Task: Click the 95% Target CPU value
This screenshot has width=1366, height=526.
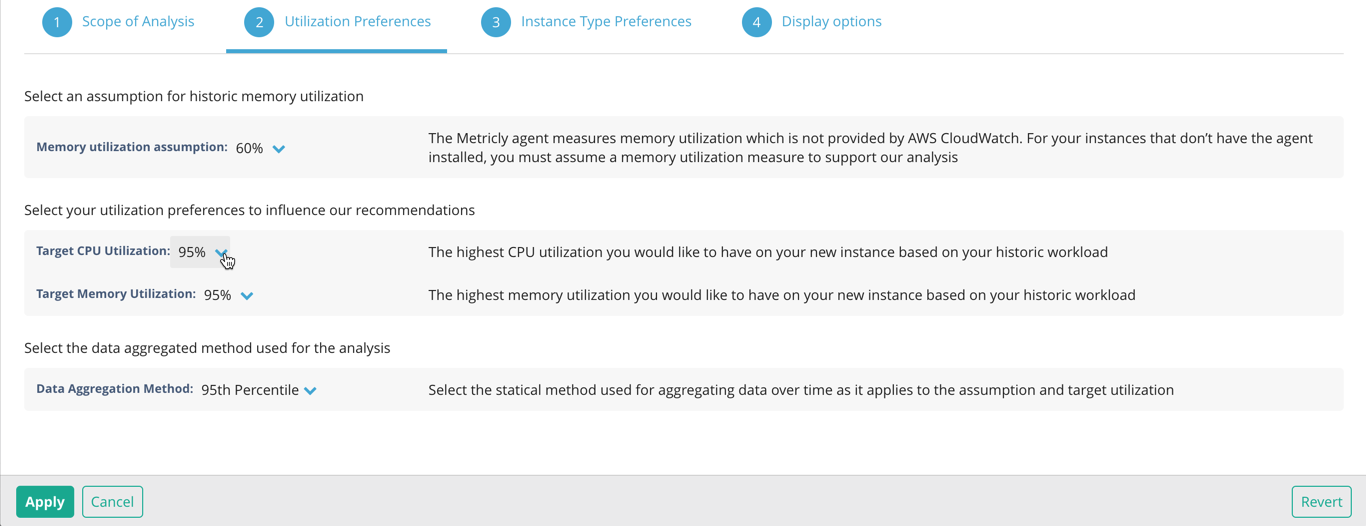Action: pos(192,252)
